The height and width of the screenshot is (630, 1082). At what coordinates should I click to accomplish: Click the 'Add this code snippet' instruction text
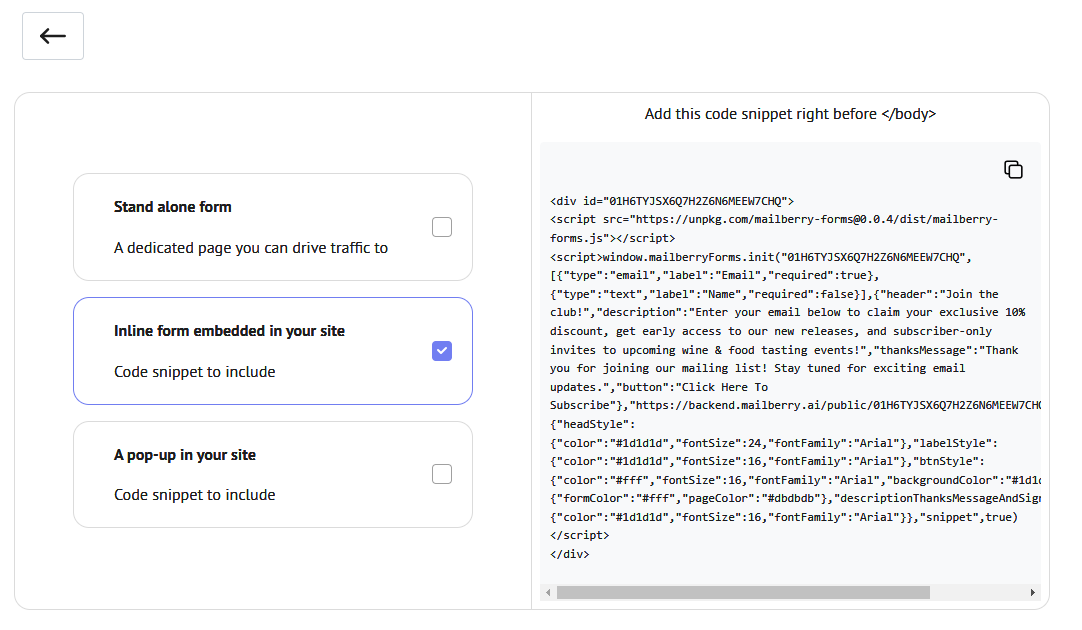[x=790, y=114]
